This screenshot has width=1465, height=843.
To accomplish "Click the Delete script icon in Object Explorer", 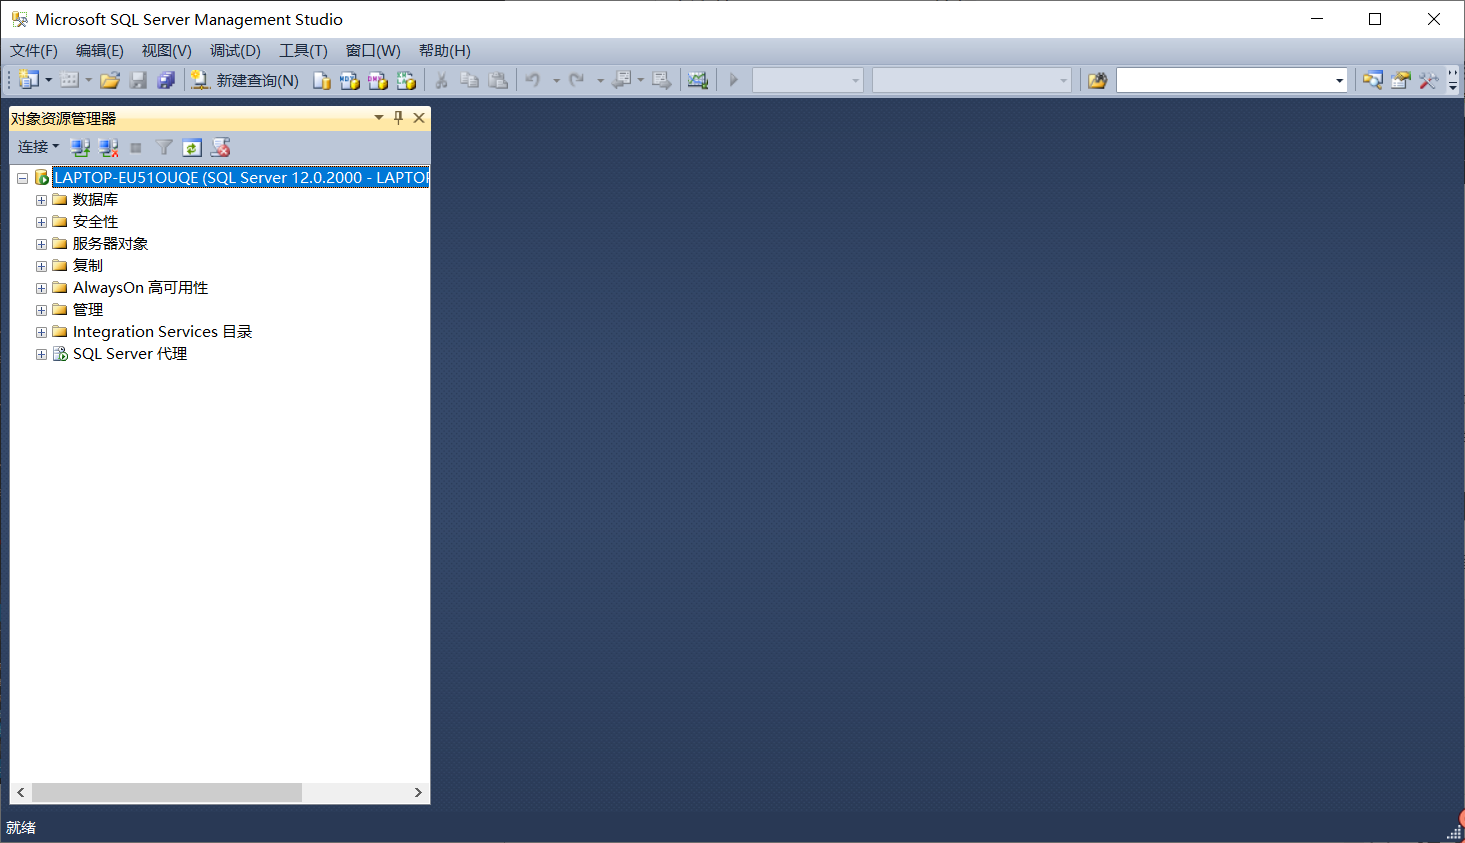I will (220, 148).
